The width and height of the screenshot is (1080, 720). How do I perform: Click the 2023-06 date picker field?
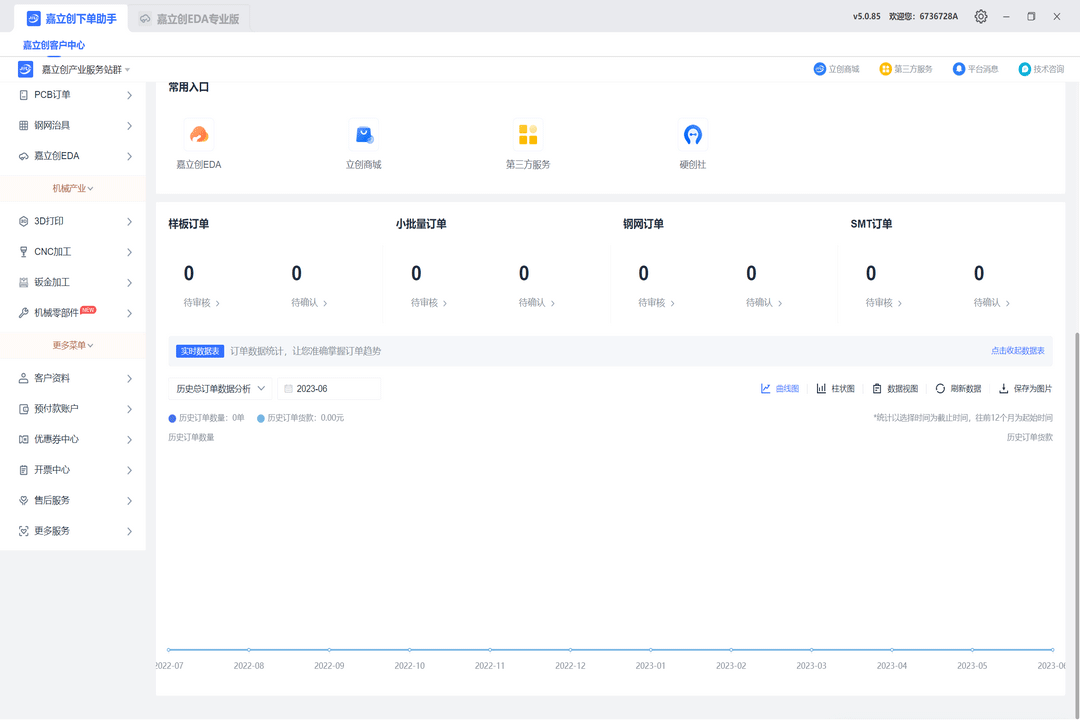coord(329,389)
